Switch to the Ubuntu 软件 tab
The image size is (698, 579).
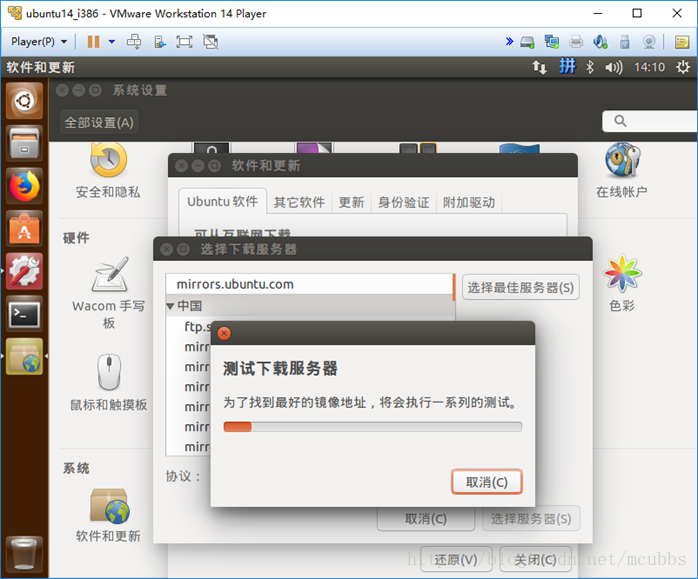tap(223, 202)
